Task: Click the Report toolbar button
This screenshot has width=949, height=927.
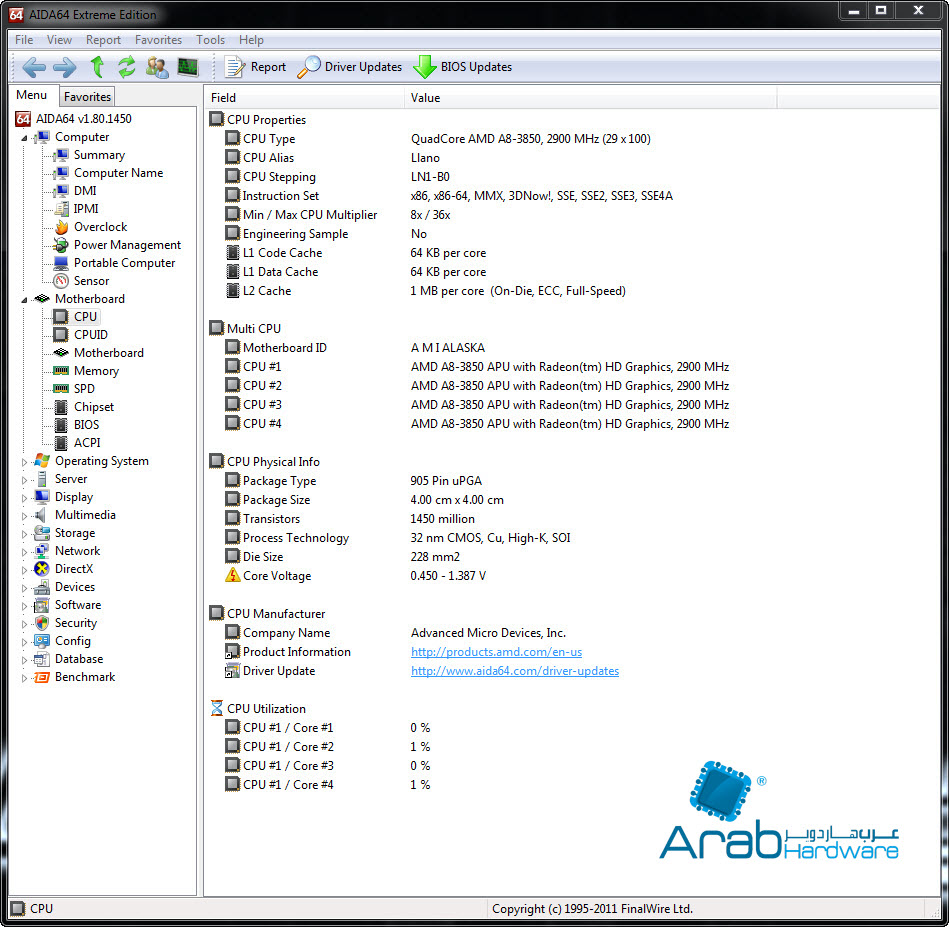Action: click(x=255, y=67)
